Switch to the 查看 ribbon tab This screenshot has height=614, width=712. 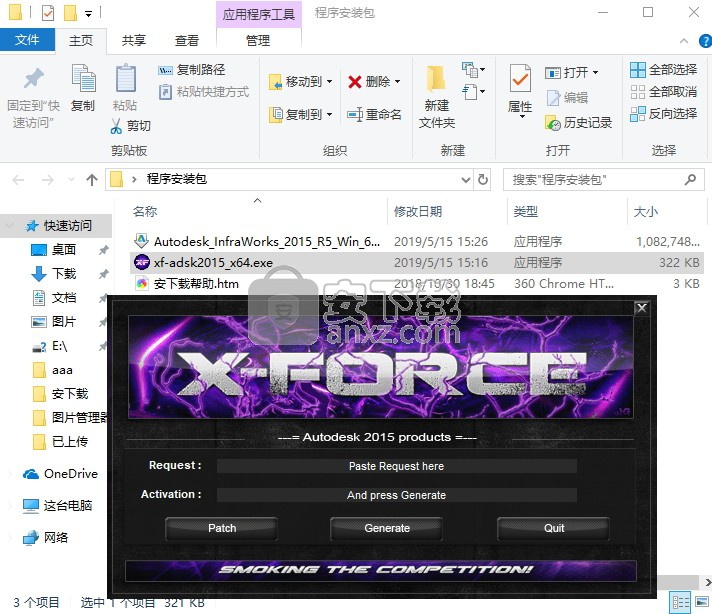[x=187, y=40]
